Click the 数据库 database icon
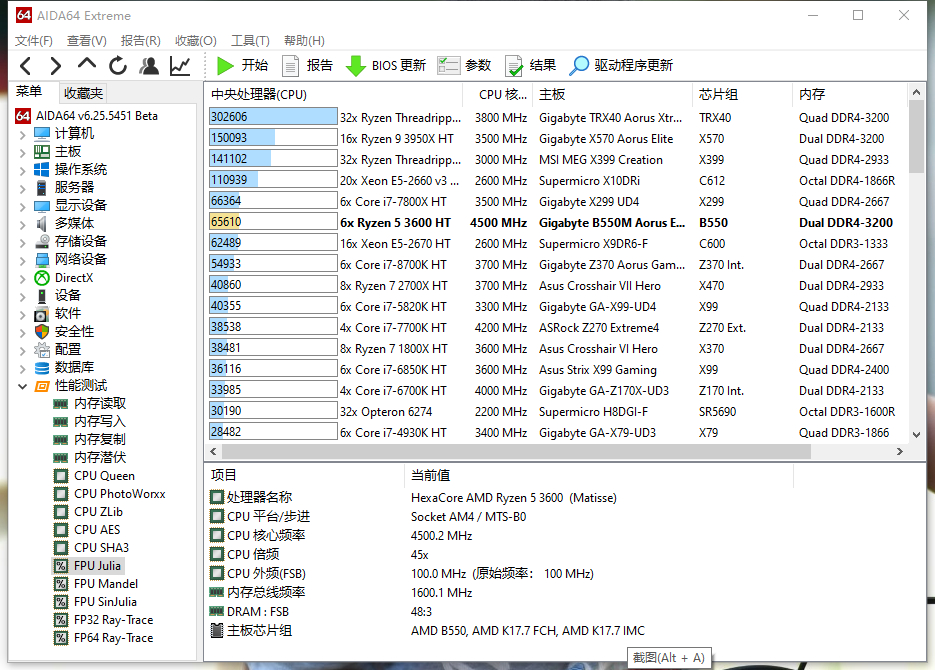 pos(42,368)
